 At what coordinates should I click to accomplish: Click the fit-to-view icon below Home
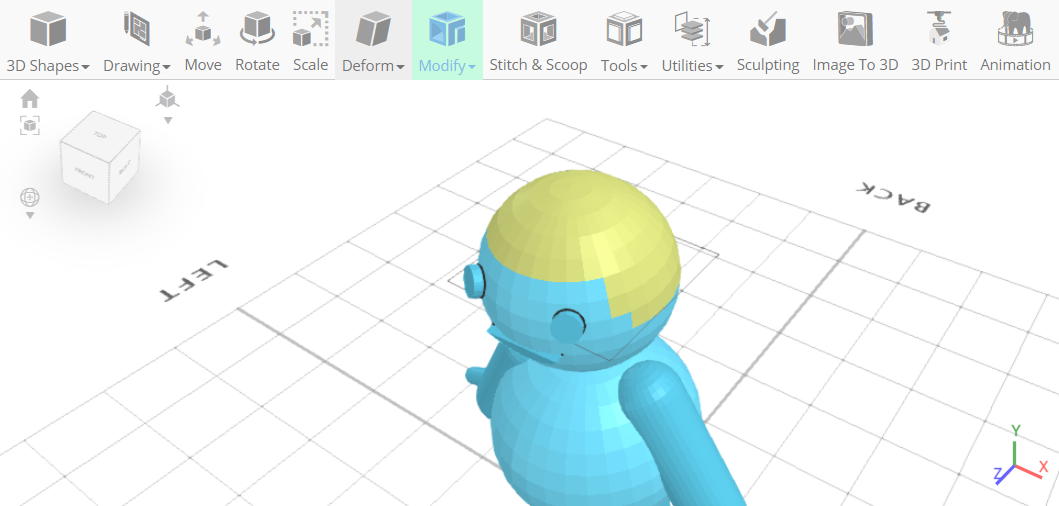[30, 125]
